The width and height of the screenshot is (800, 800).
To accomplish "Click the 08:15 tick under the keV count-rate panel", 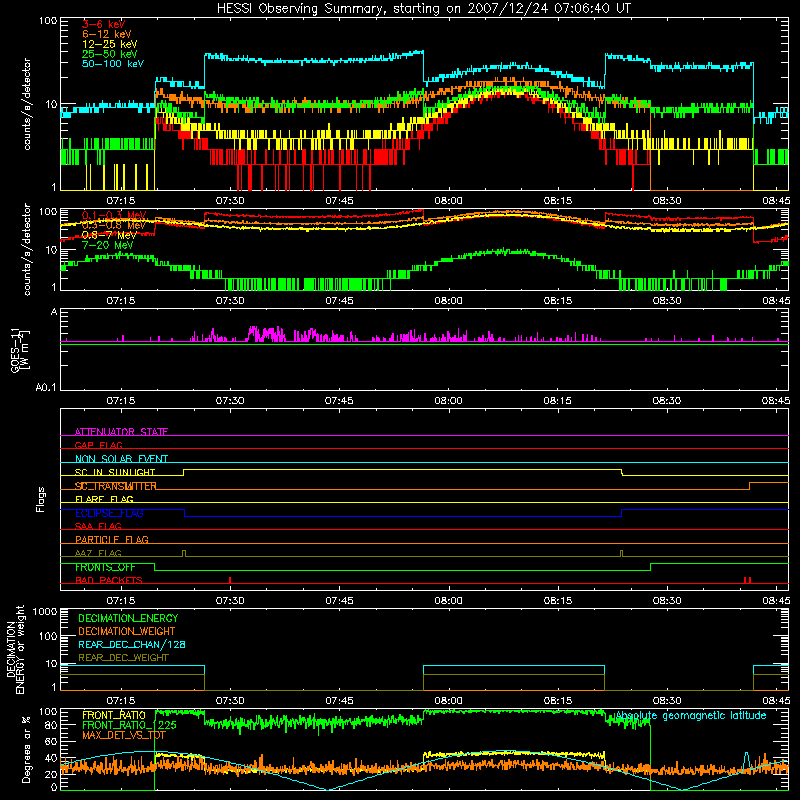I will [x=558, y=201].
